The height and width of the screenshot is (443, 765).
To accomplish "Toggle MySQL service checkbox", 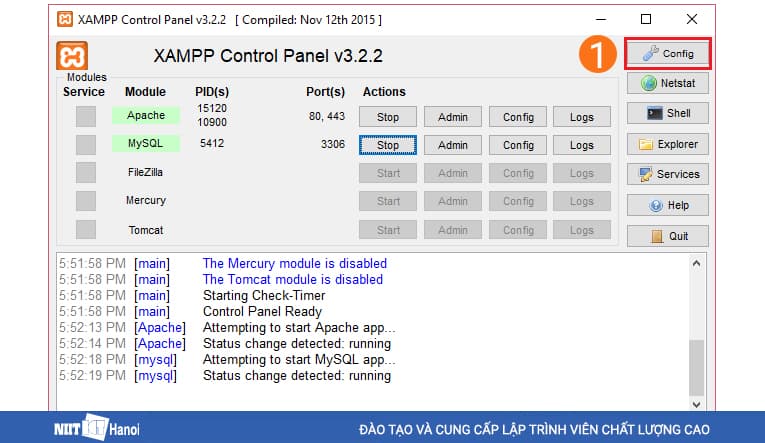I will click(x=86, y=144).
